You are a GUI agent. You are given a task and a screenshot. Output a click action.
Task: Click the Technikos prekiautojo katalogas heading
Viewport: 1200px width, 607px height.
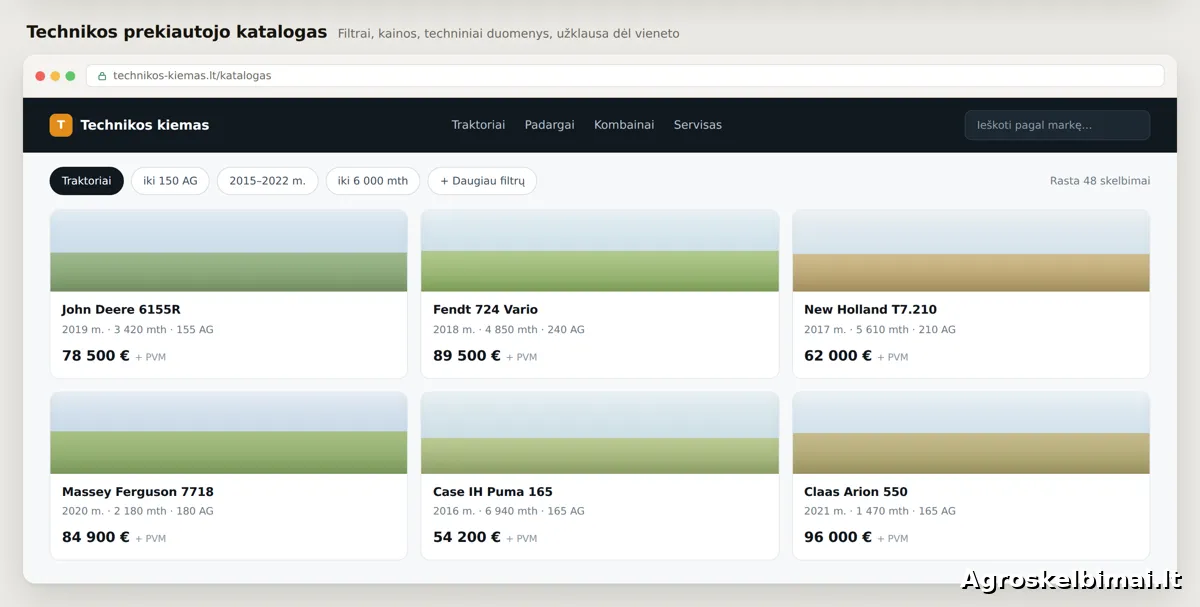pyautogui.click(x=177, y=32)
